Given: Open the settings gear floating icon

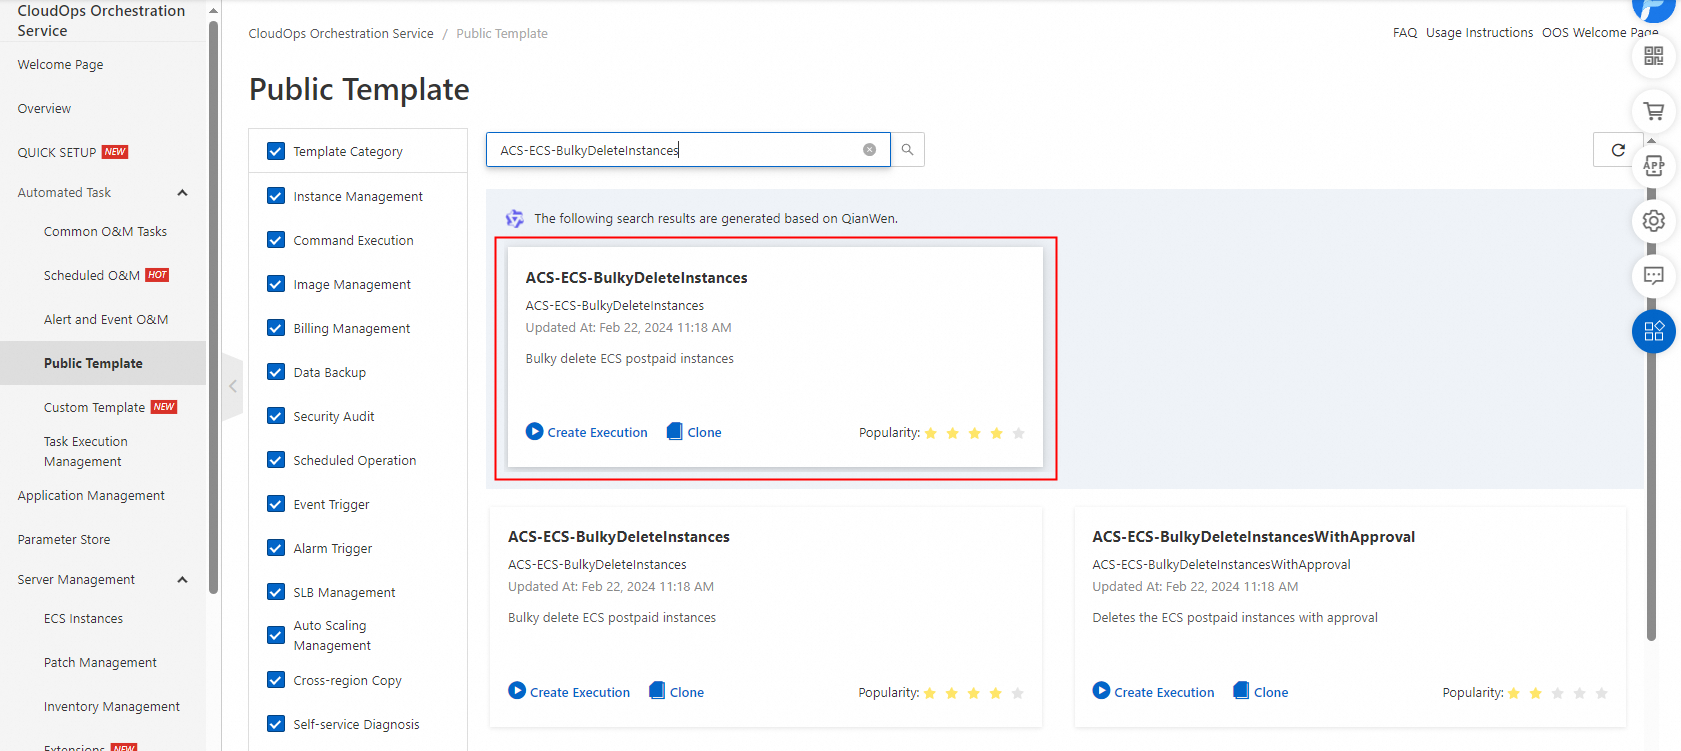Looking at the screenshot, I should 1654,221.
